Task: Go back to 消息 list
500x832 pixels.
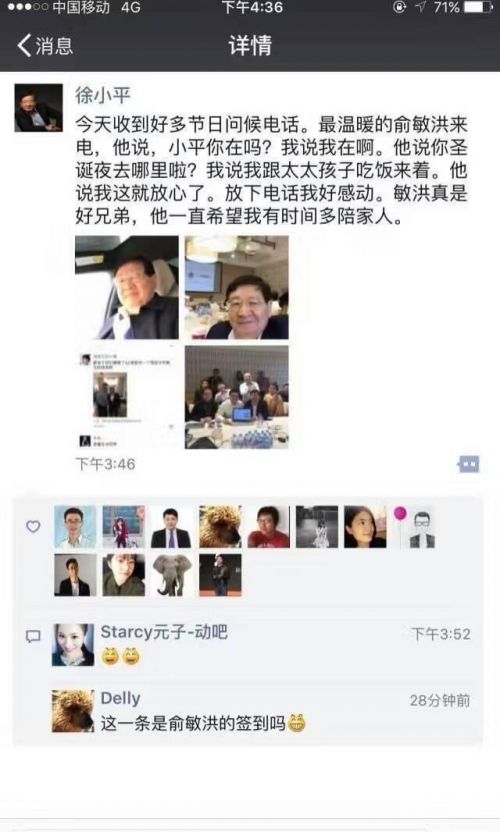Action: [45, 46]
